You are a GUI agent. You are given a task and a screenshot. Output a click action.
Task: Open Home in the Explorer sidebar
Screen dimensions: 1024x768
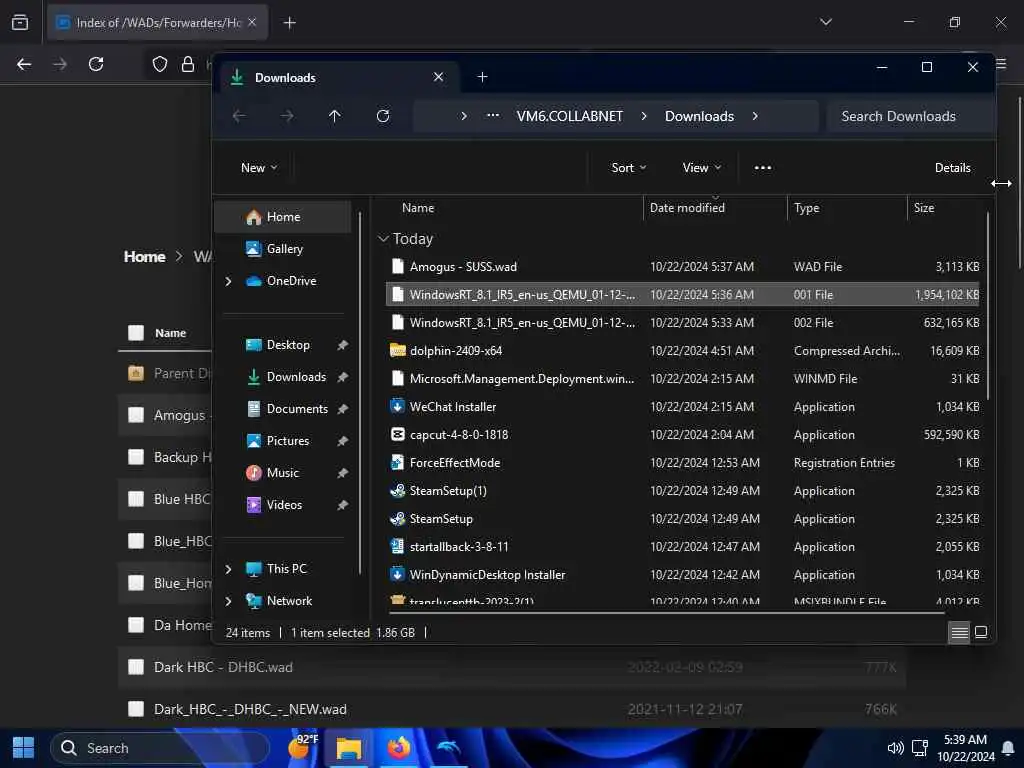pos(284,217)
